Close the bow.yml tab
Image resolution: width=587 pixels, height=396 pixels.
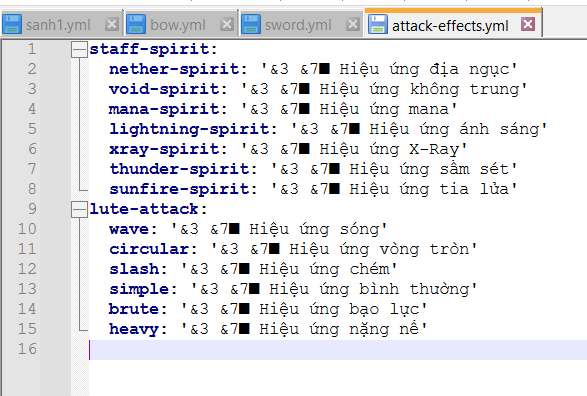click(226, 24)
